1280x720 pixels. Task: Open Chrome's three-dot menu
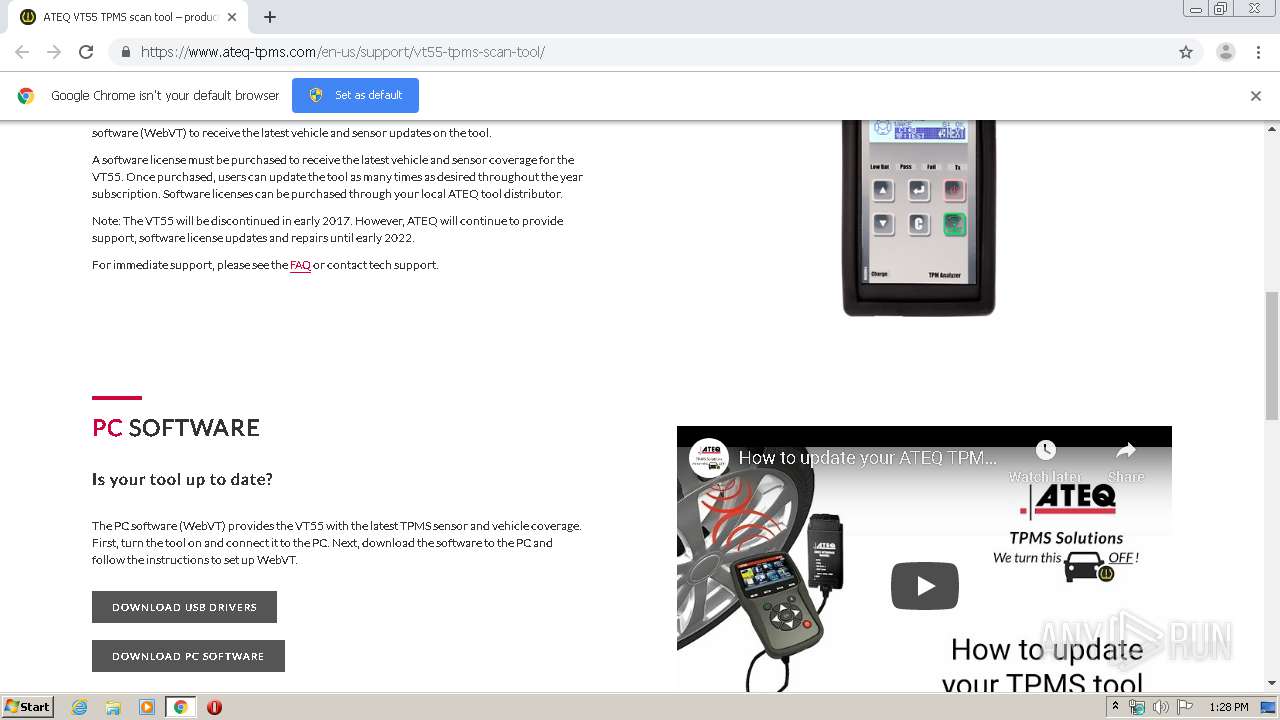(x=1258, y=52)
